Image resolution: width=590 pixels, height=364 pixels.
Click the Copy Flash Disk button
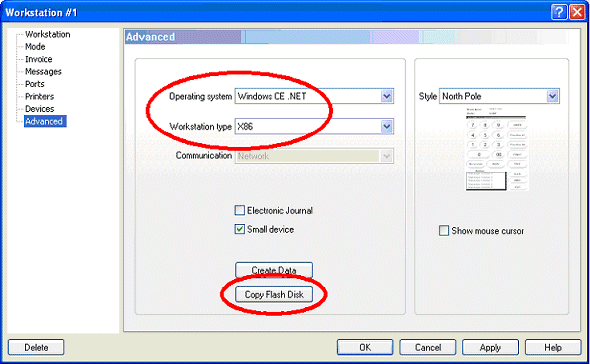[x=274, y=294]
